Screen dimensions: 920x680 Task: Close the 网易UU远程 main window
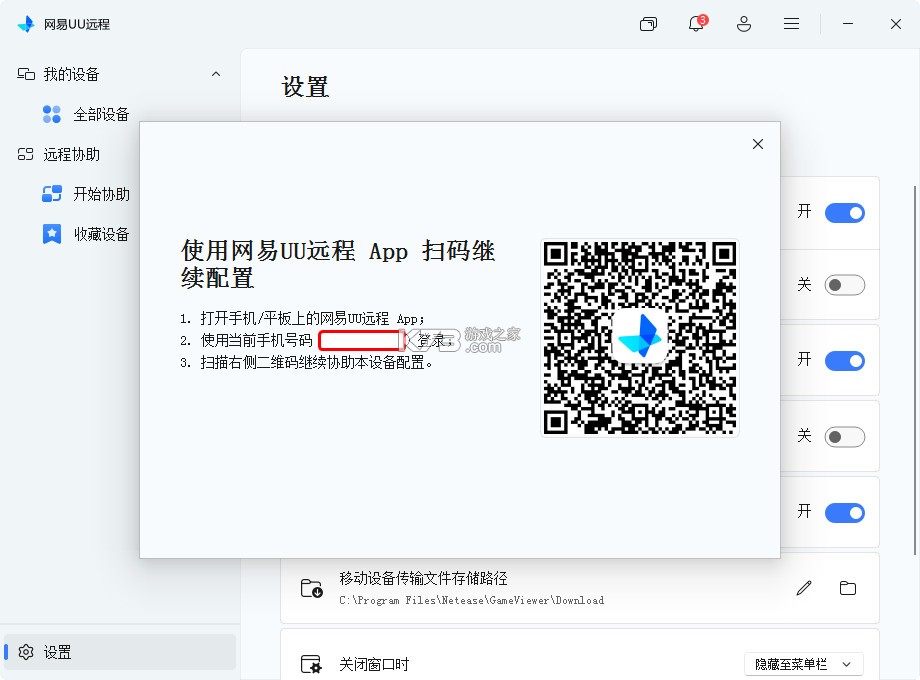(895, 24)
